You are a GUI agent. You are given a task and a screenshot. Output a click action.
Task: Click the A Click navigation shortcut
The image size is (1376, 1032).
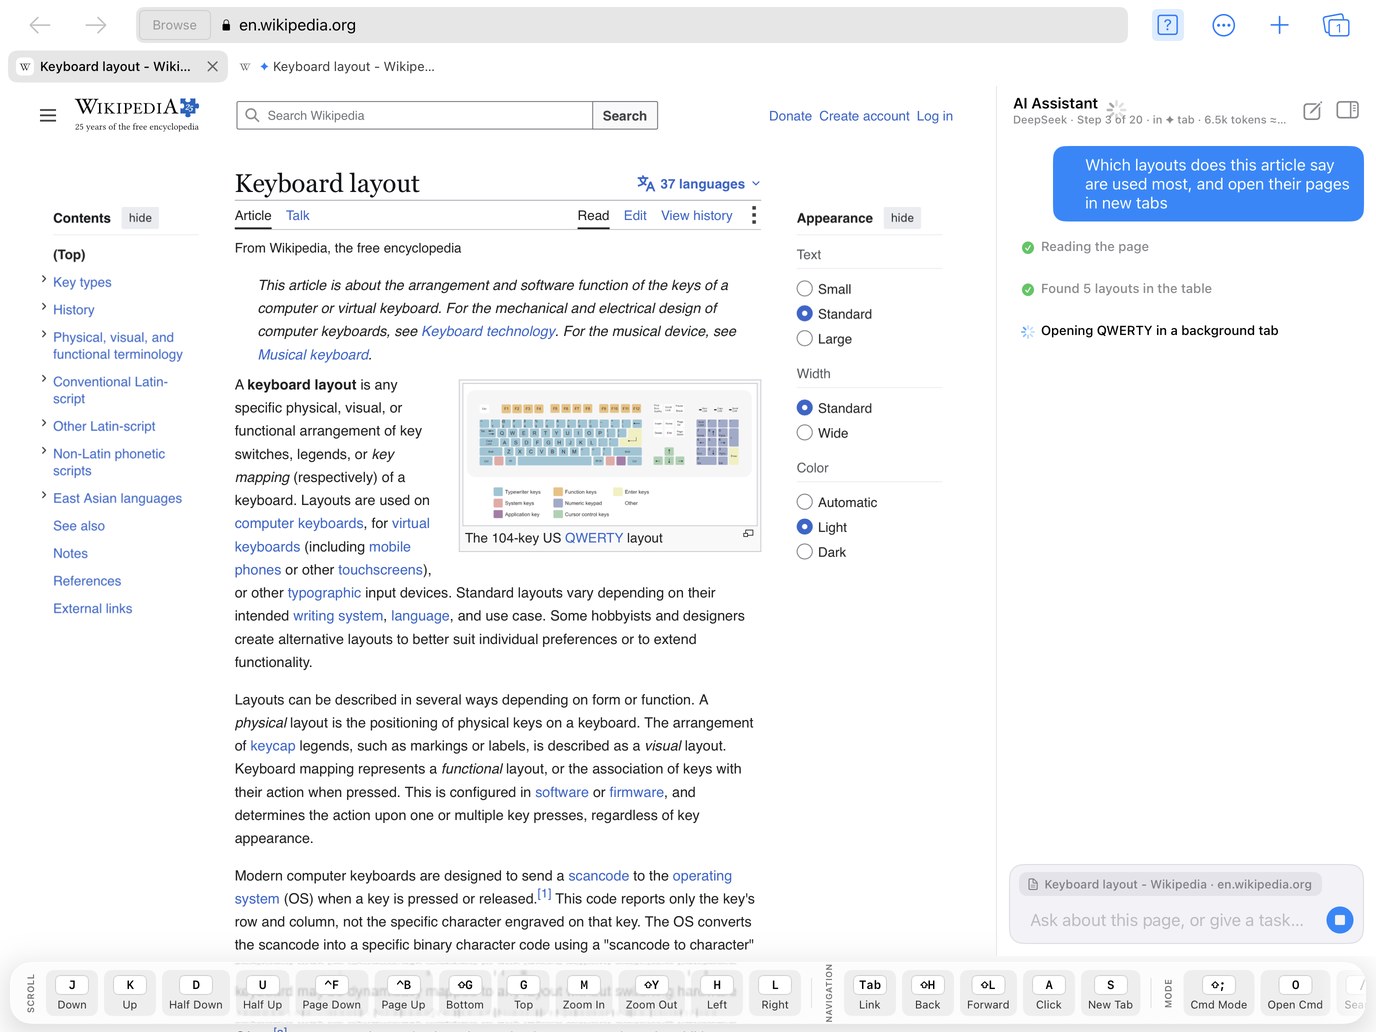pos(1049,993)
